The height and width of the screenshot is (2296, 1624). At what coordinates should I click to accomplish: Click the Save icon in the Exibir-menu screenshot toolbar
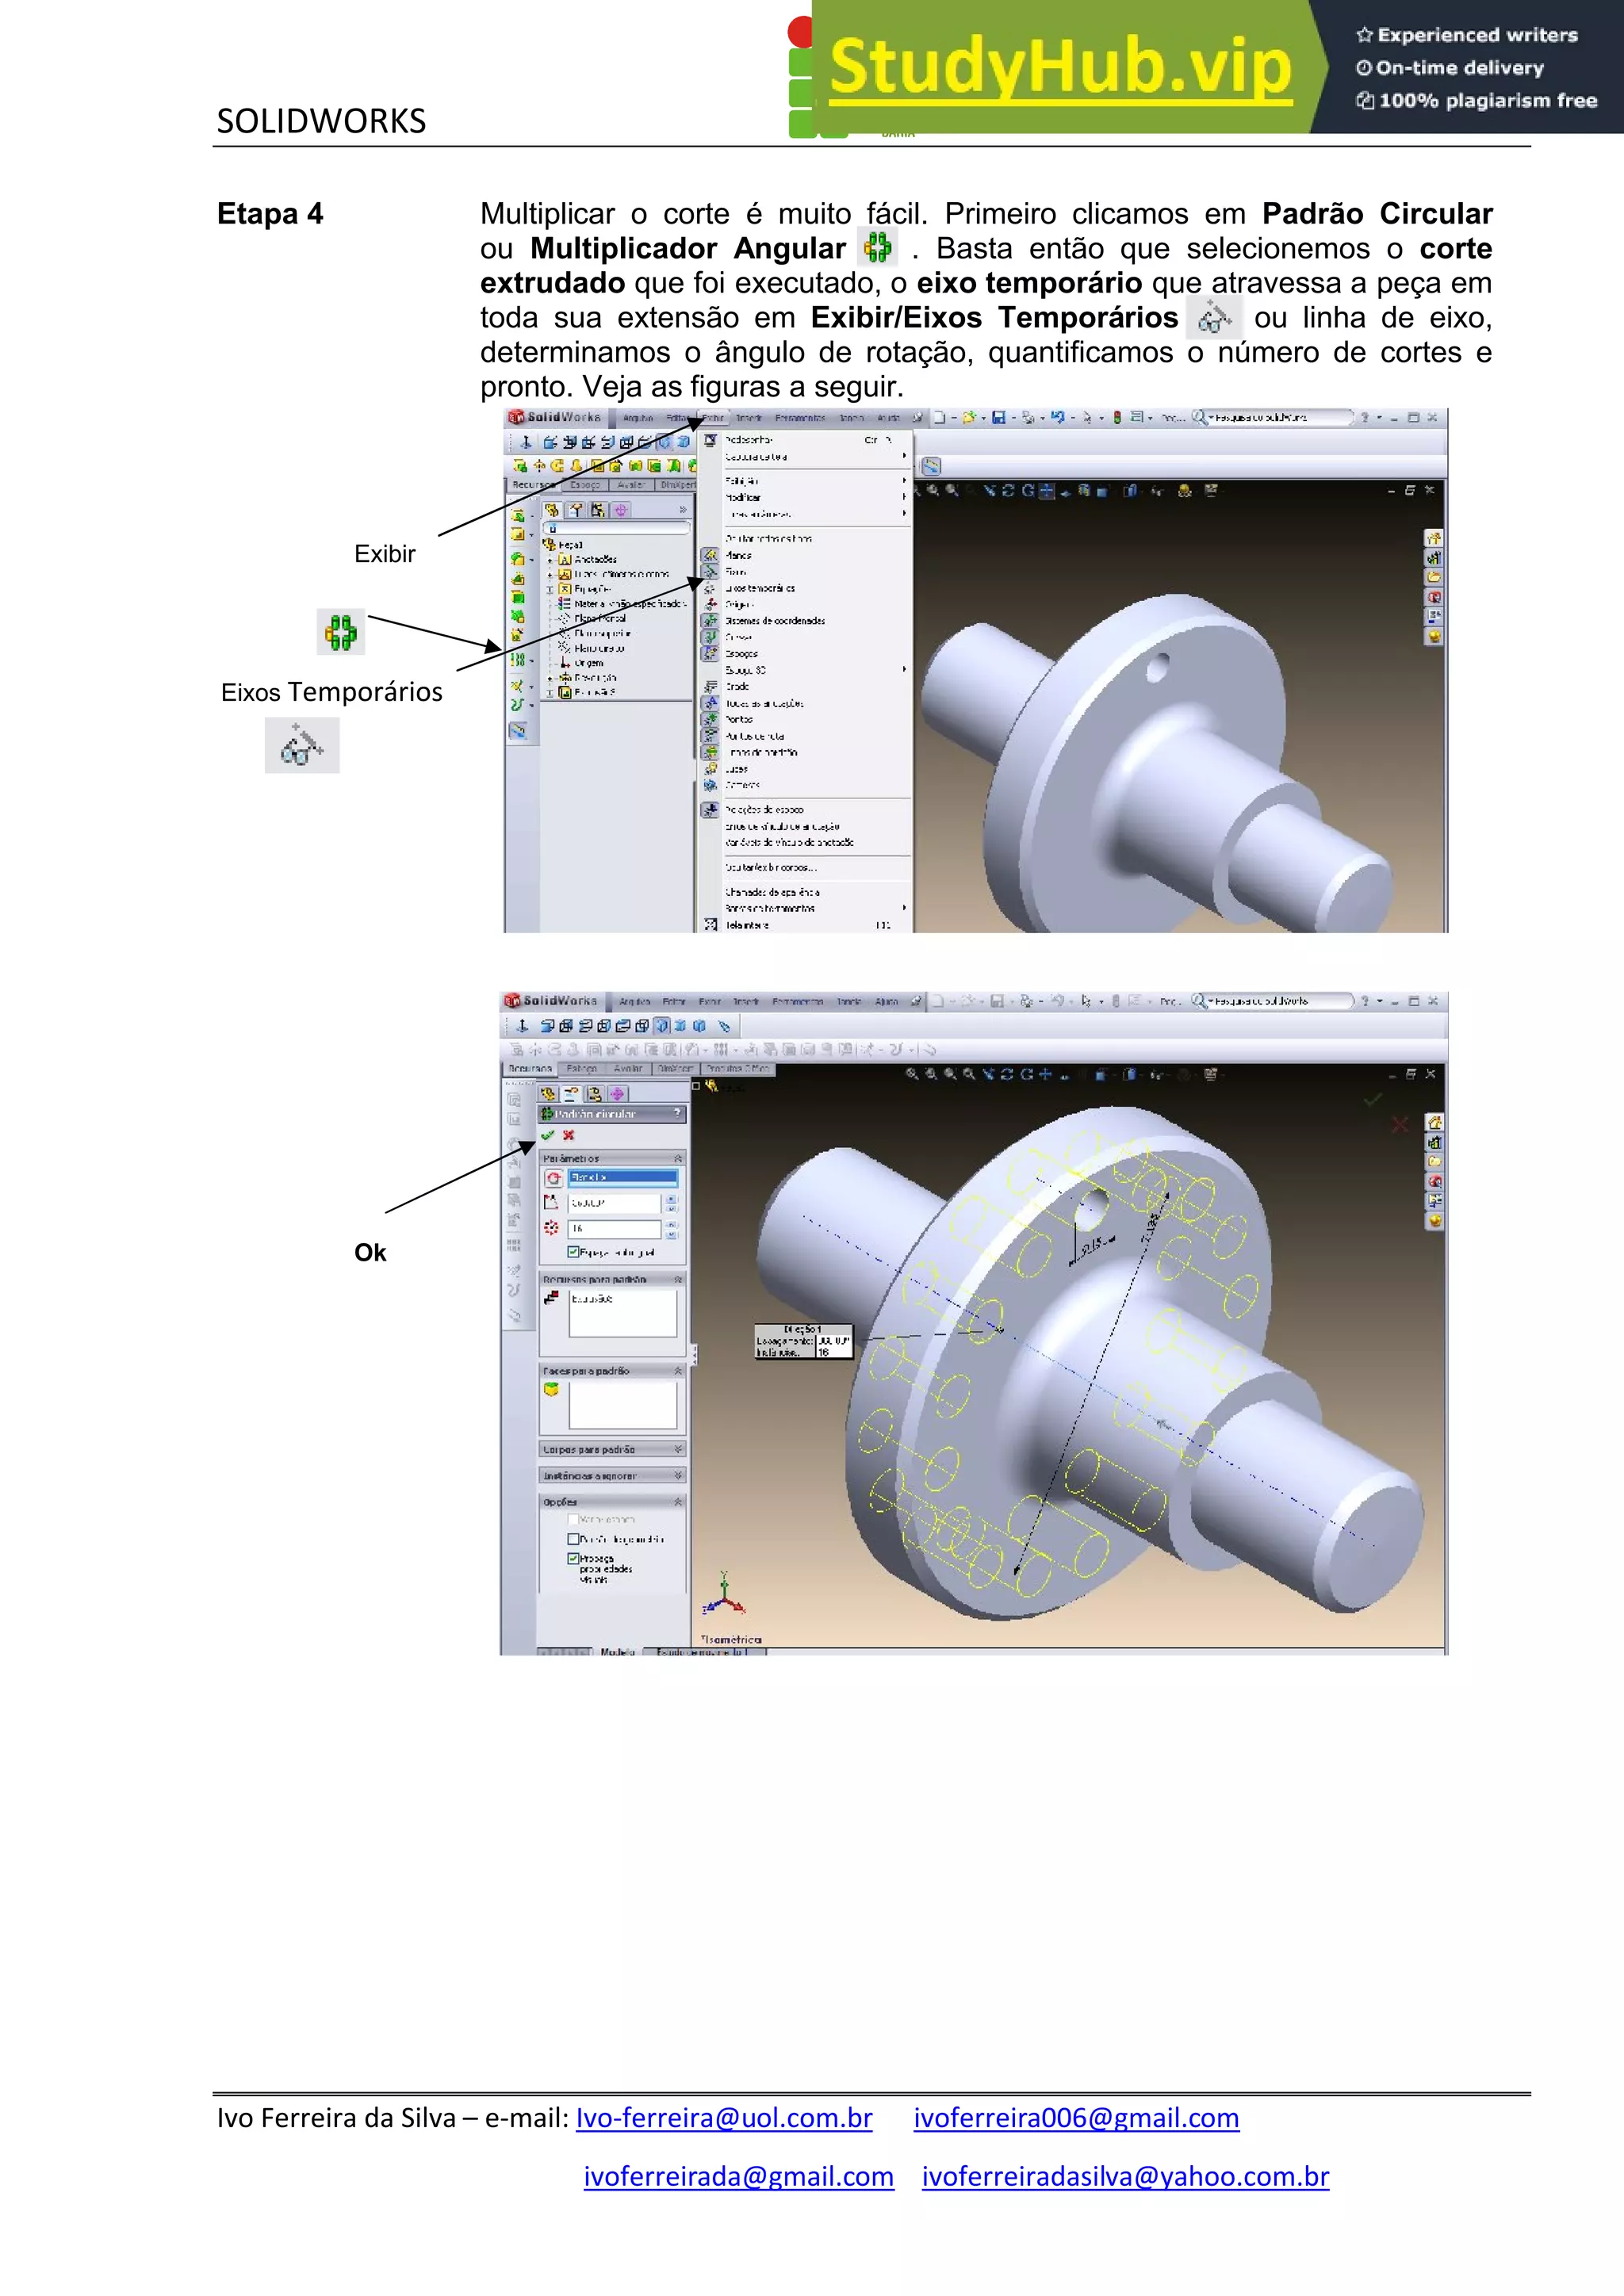point(998,417)
